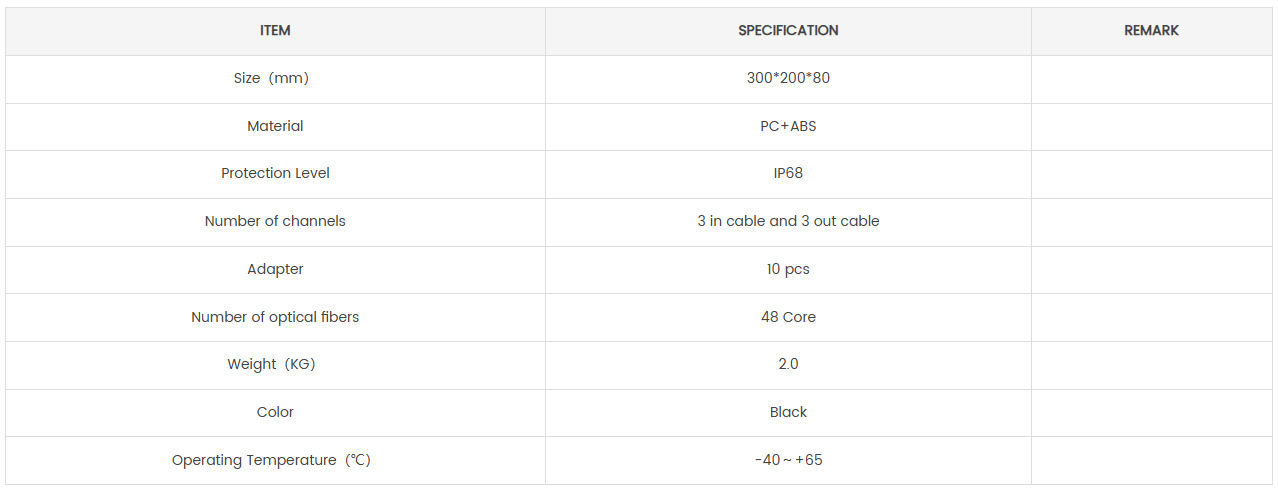Select the 48 Core value
The width and height of the screenshot is (1278, 492).
click(788, 317)
